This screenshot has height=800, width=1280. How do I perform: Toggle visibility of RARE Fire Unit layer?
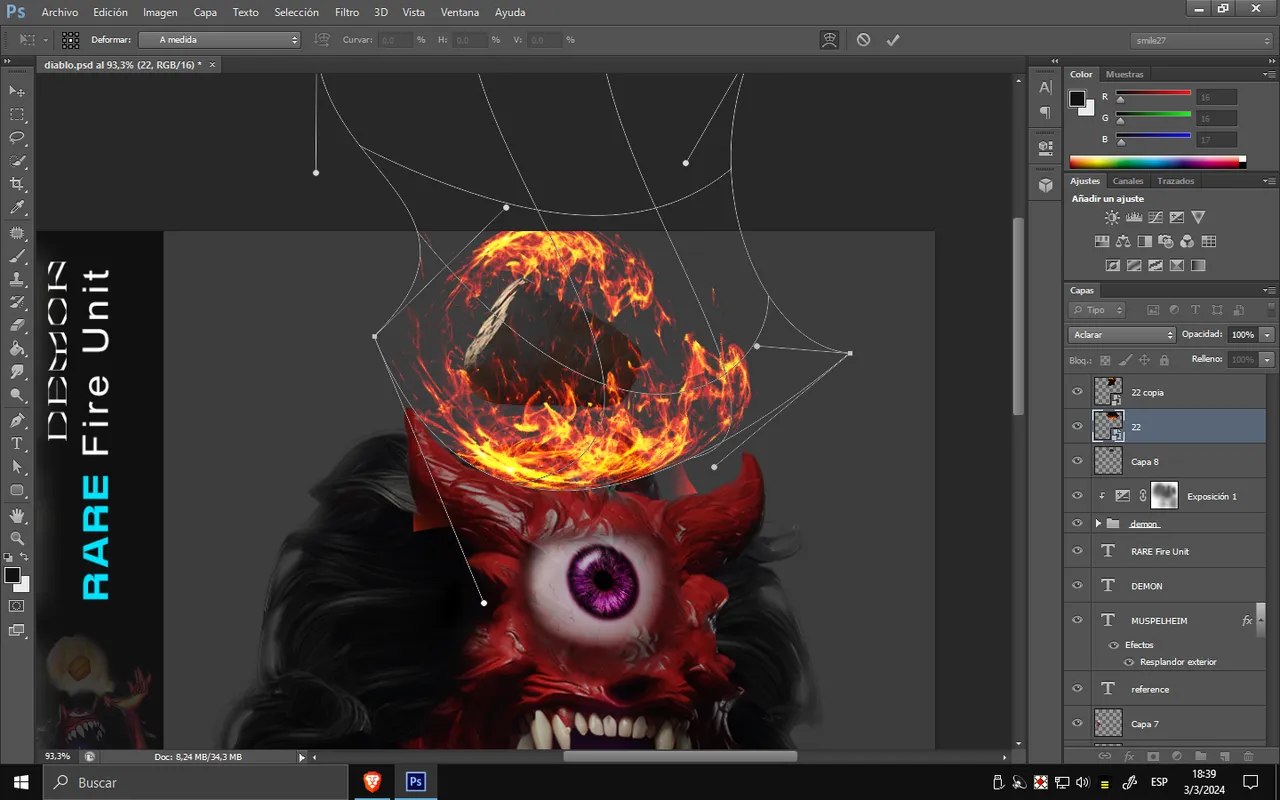[1077, 551]
